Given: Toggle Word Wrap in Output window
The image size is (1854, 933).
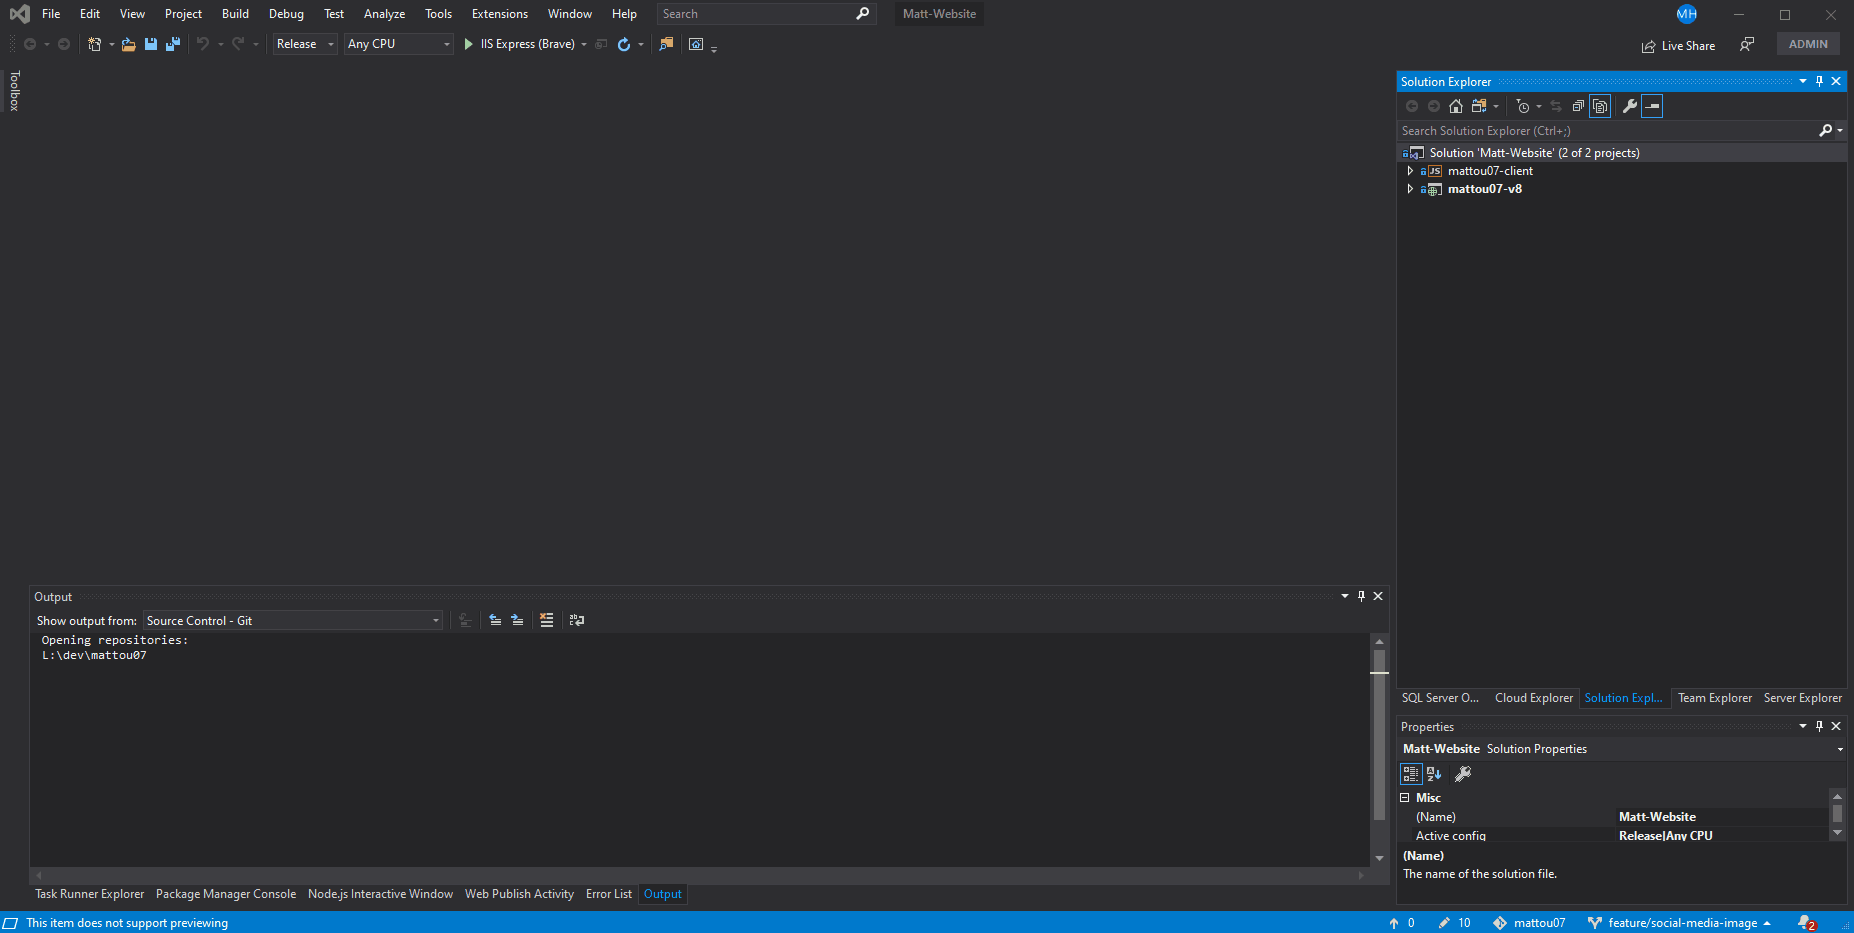Looking at the screenshot, I should (x=577, y=620).
